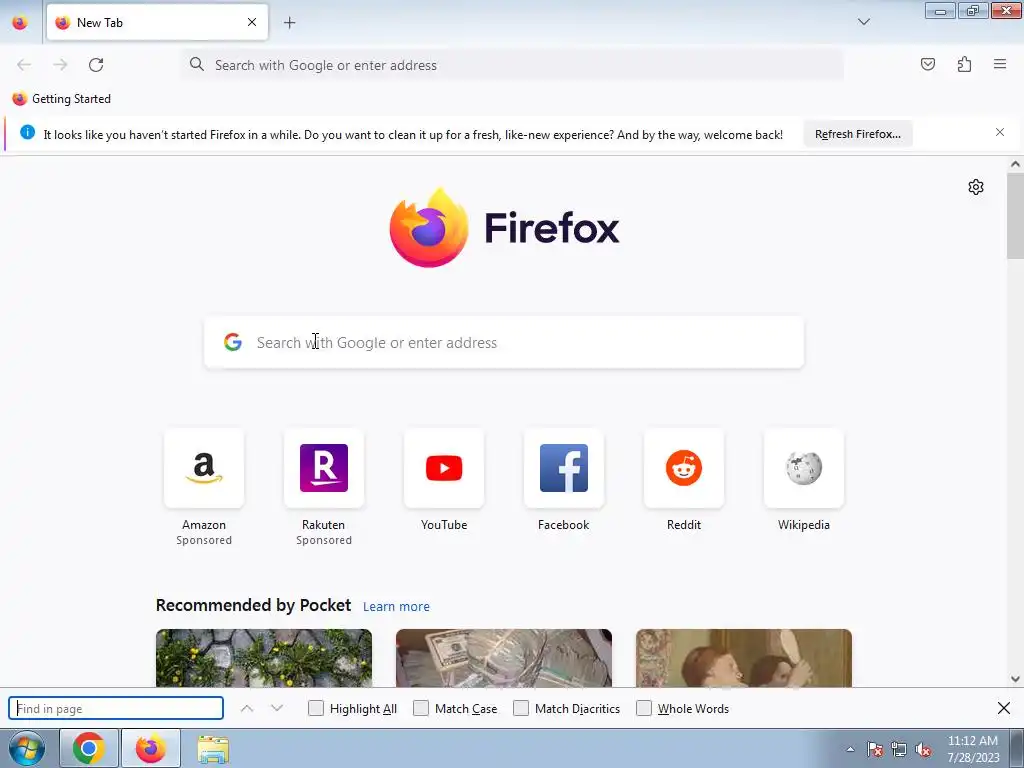Focus the center Google search box
The width and height of the screenshot is (1024, 768).
coord(504,342)
